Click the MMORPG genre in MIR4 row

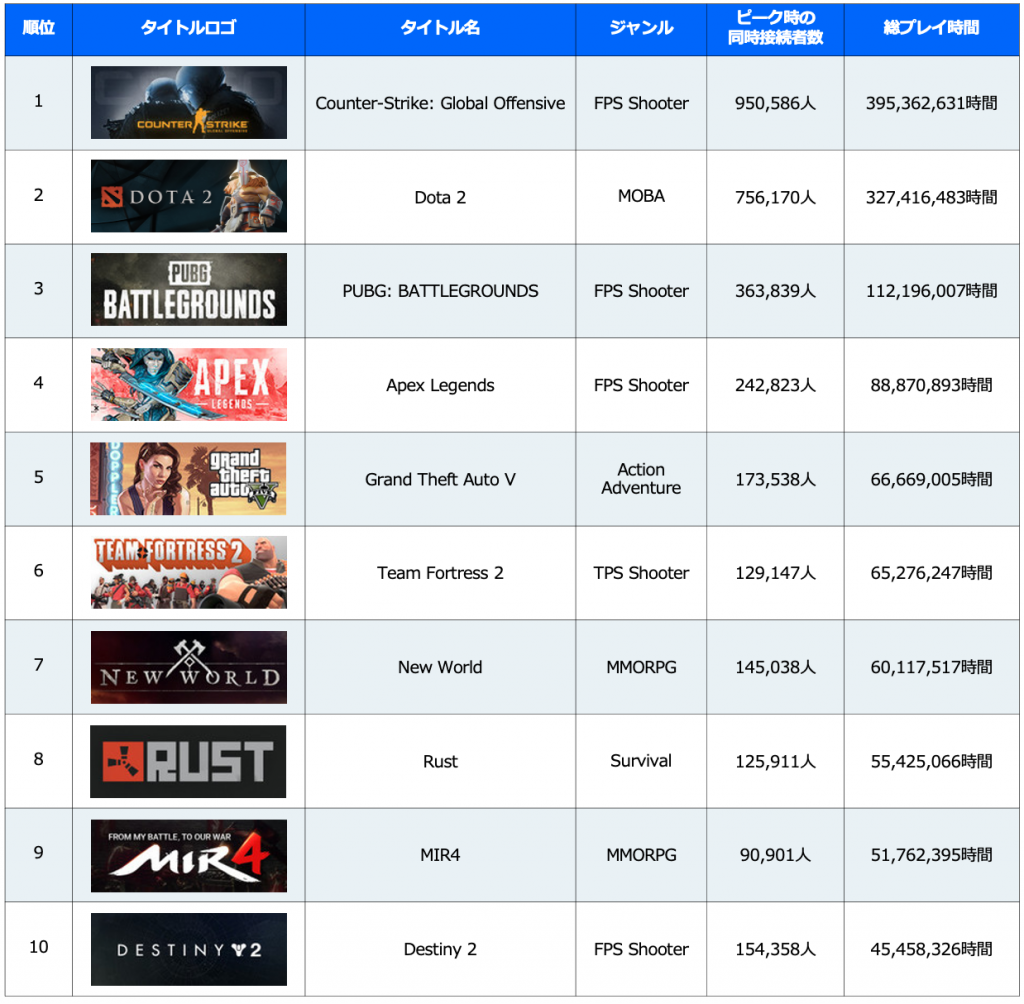pyautogui.click(x=641, y=855)
